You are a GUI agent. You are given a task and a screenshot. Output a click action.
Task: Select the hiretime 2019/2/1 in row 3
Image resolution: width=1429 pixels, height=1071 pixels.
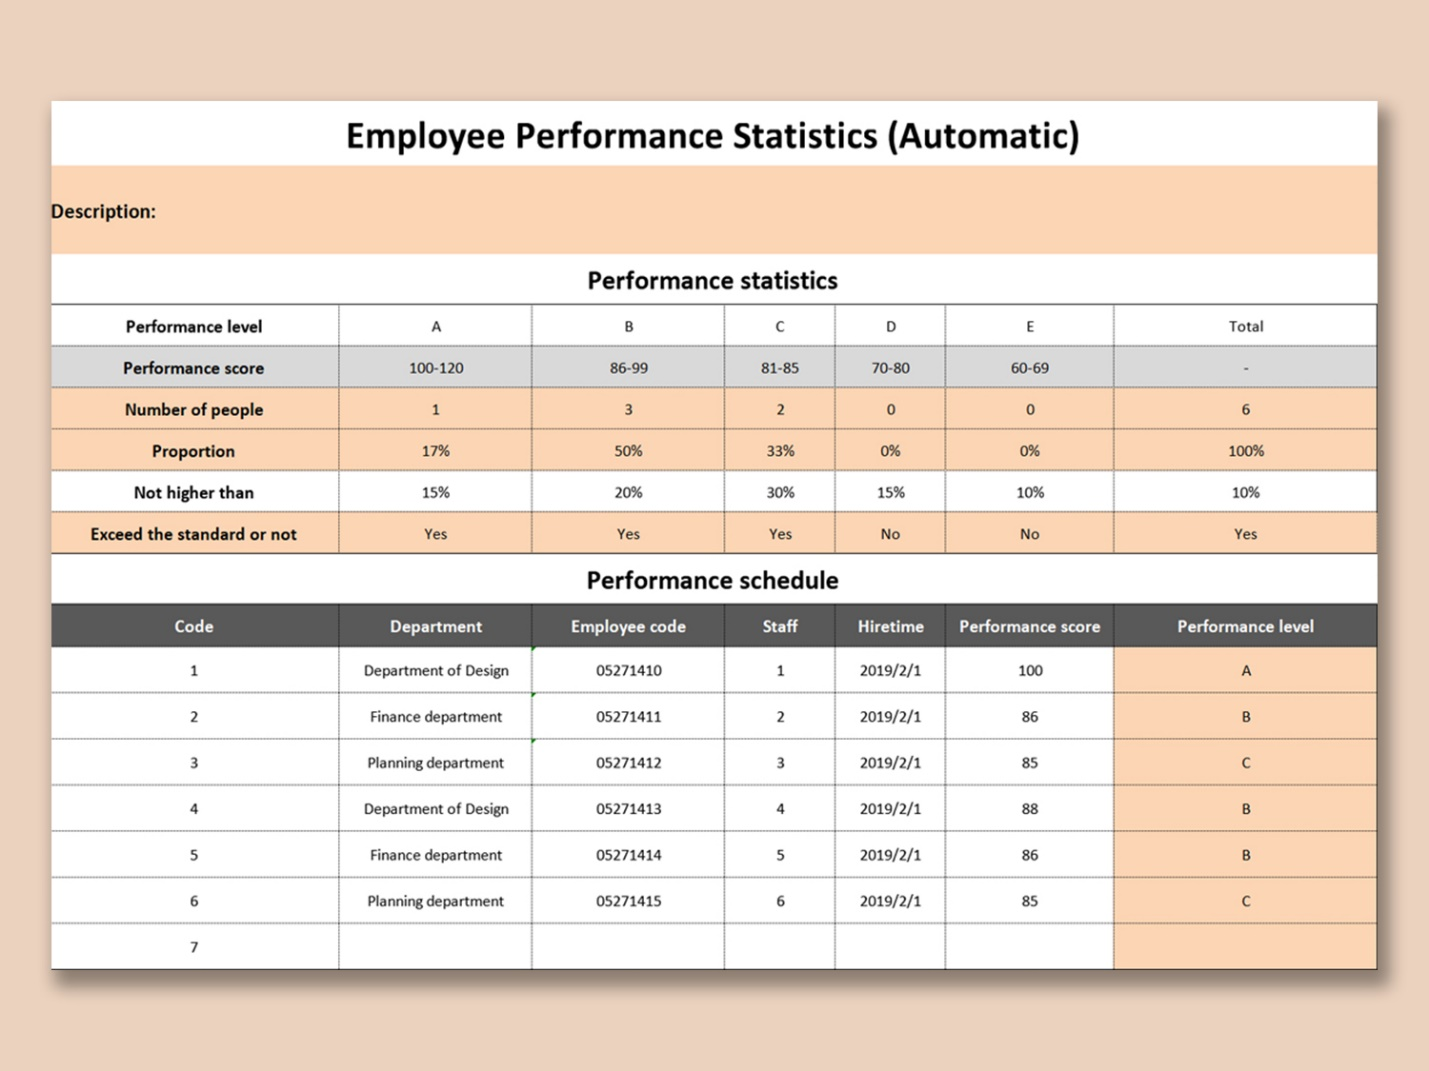(889, 762)
